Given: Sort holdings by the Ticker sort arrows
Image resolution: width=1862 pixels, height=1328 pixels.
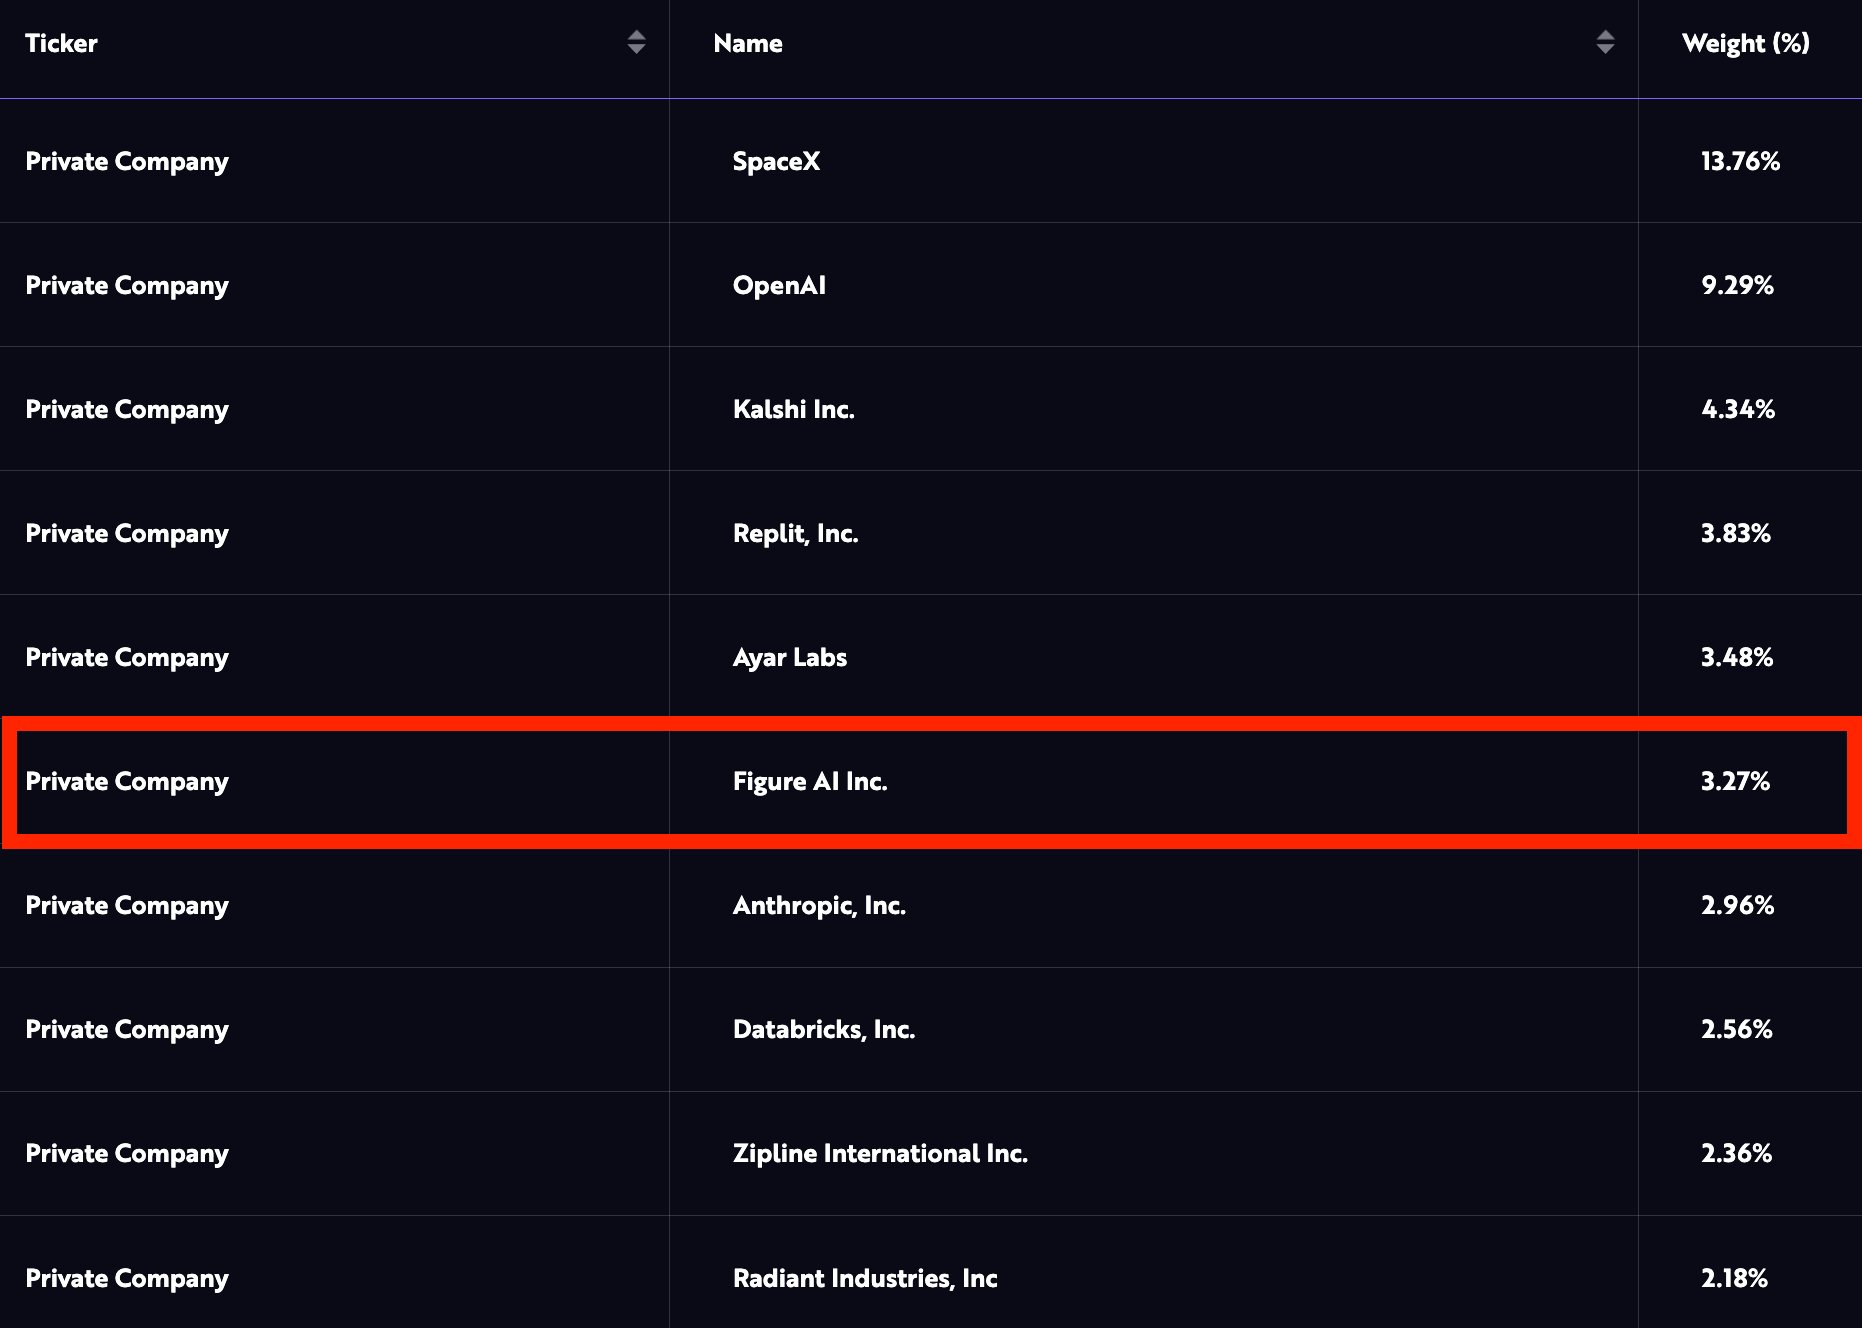Looking at the screenshot, I should click(x=636, y=42).
